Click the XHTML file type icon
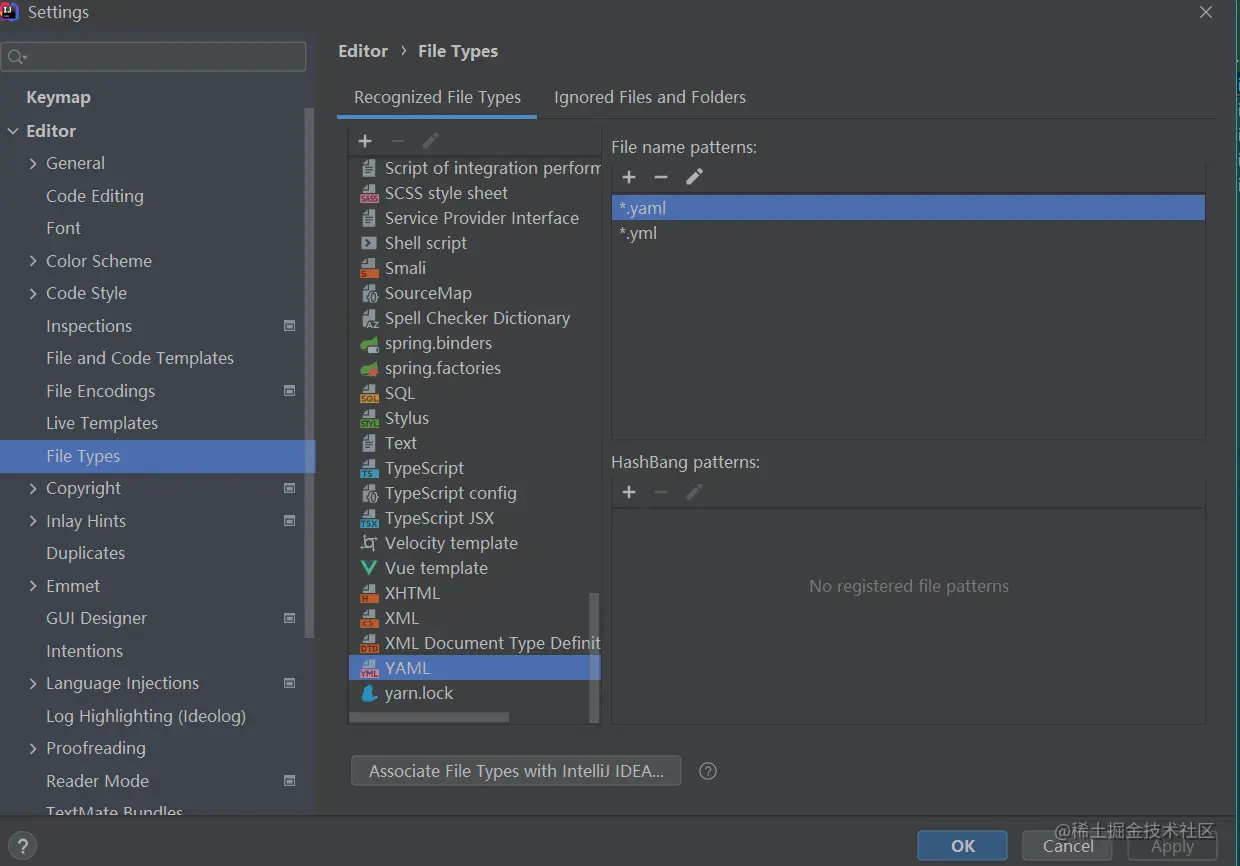Viewport: 1240px width, 866px height. point(369,593)
